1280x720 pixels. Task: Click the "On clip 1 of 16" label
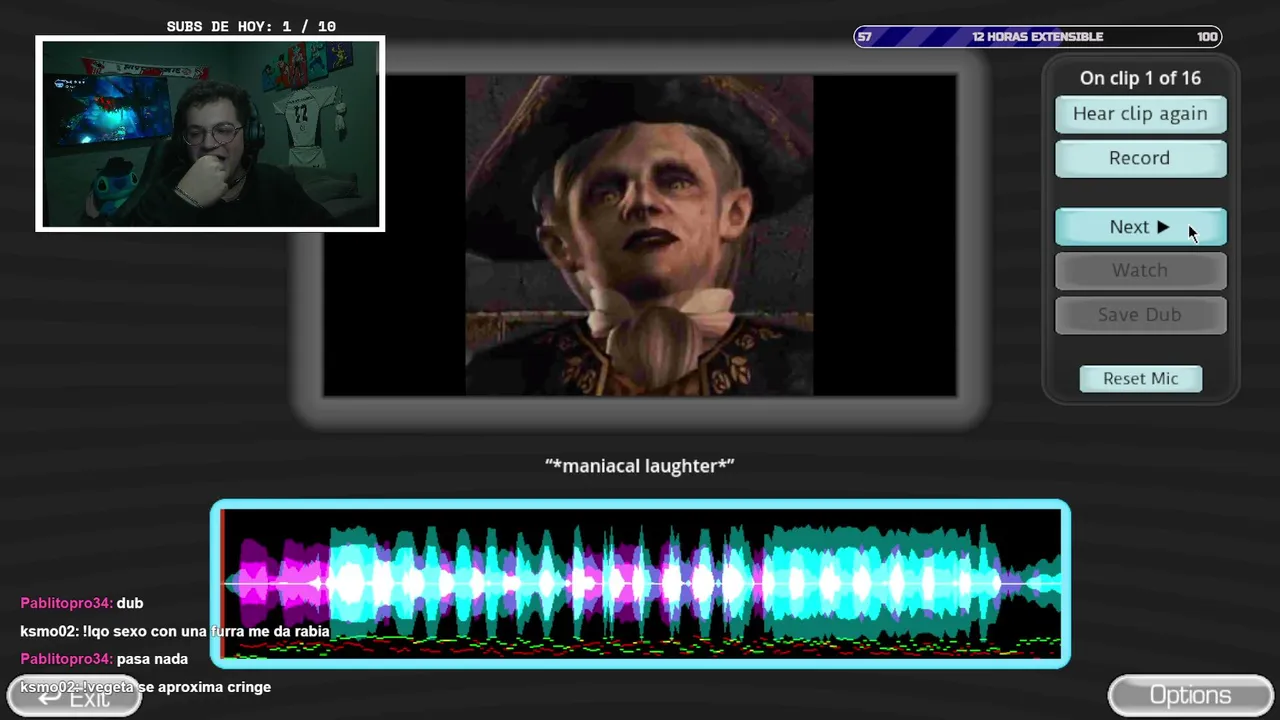[1140, 78]
